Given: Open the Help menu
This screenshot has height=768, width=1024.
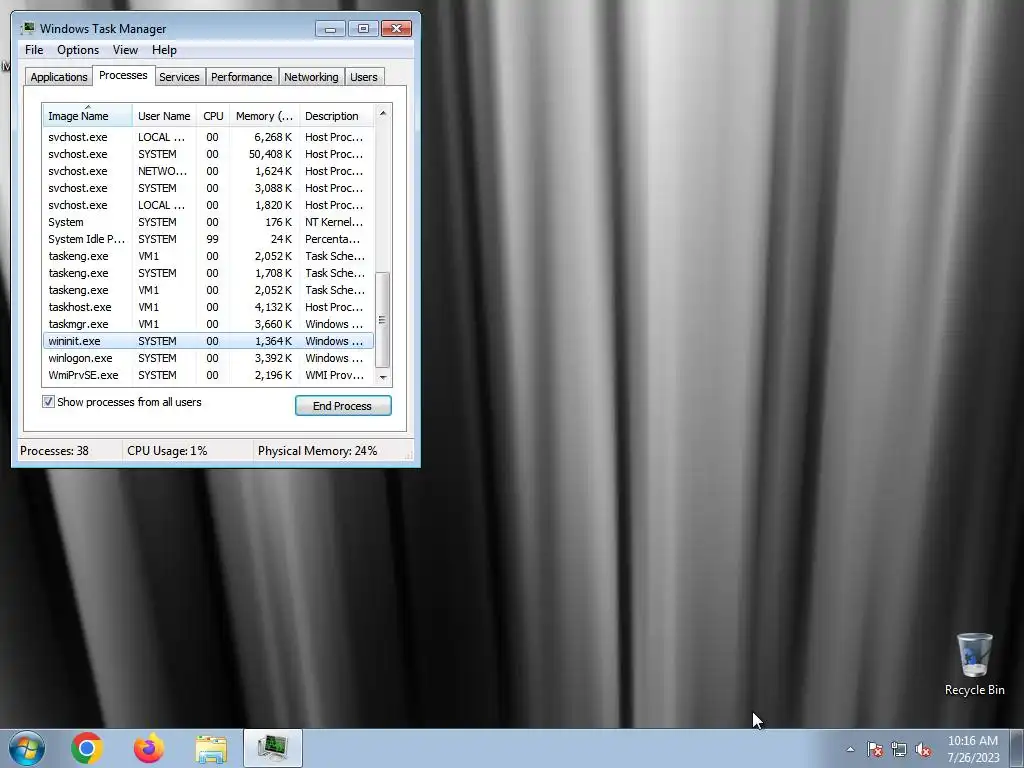Looking at the screenshot, I should [x=164, y=50].
